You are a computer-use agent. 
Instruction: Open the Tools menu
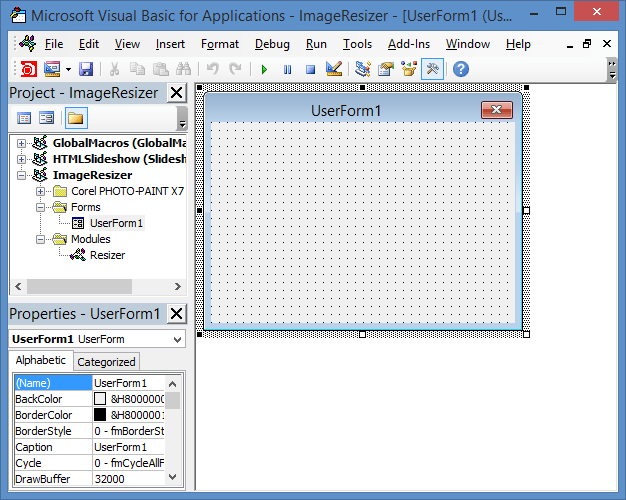tap(357, 44)
